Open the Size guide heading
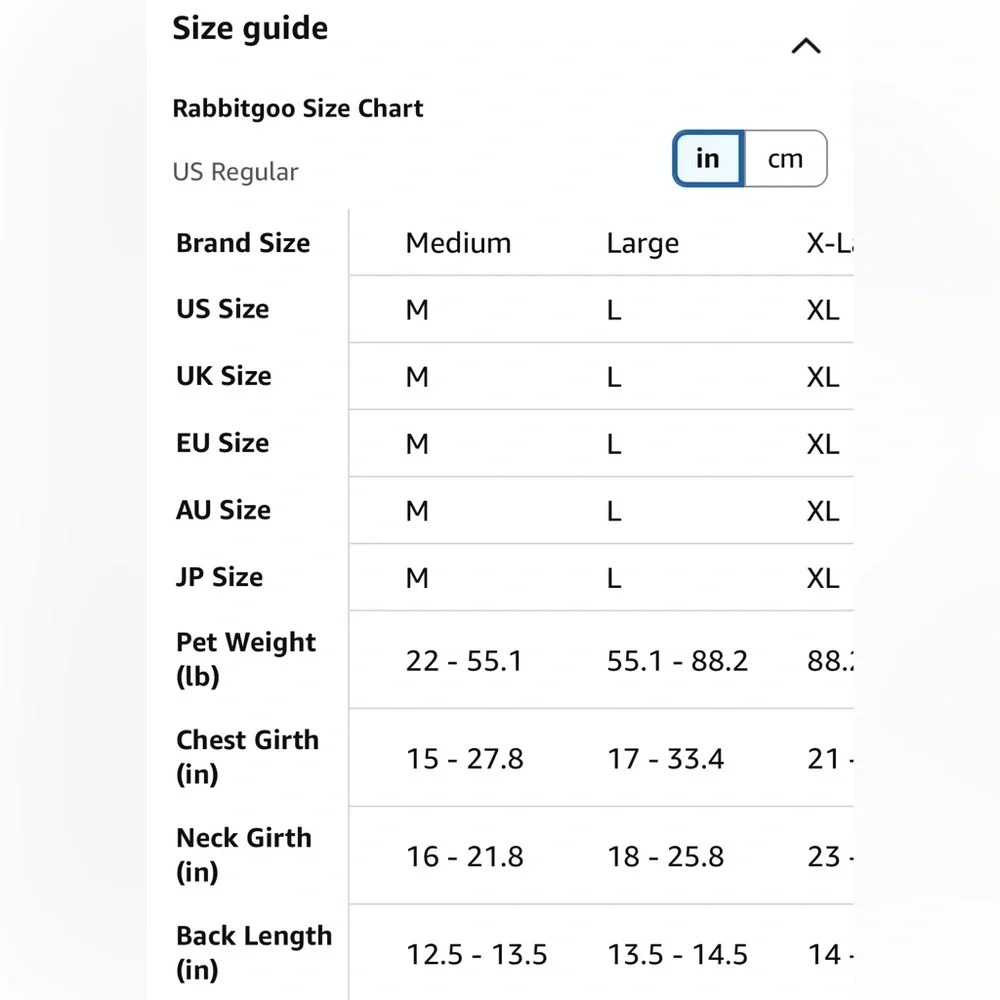 coord(250,29)
